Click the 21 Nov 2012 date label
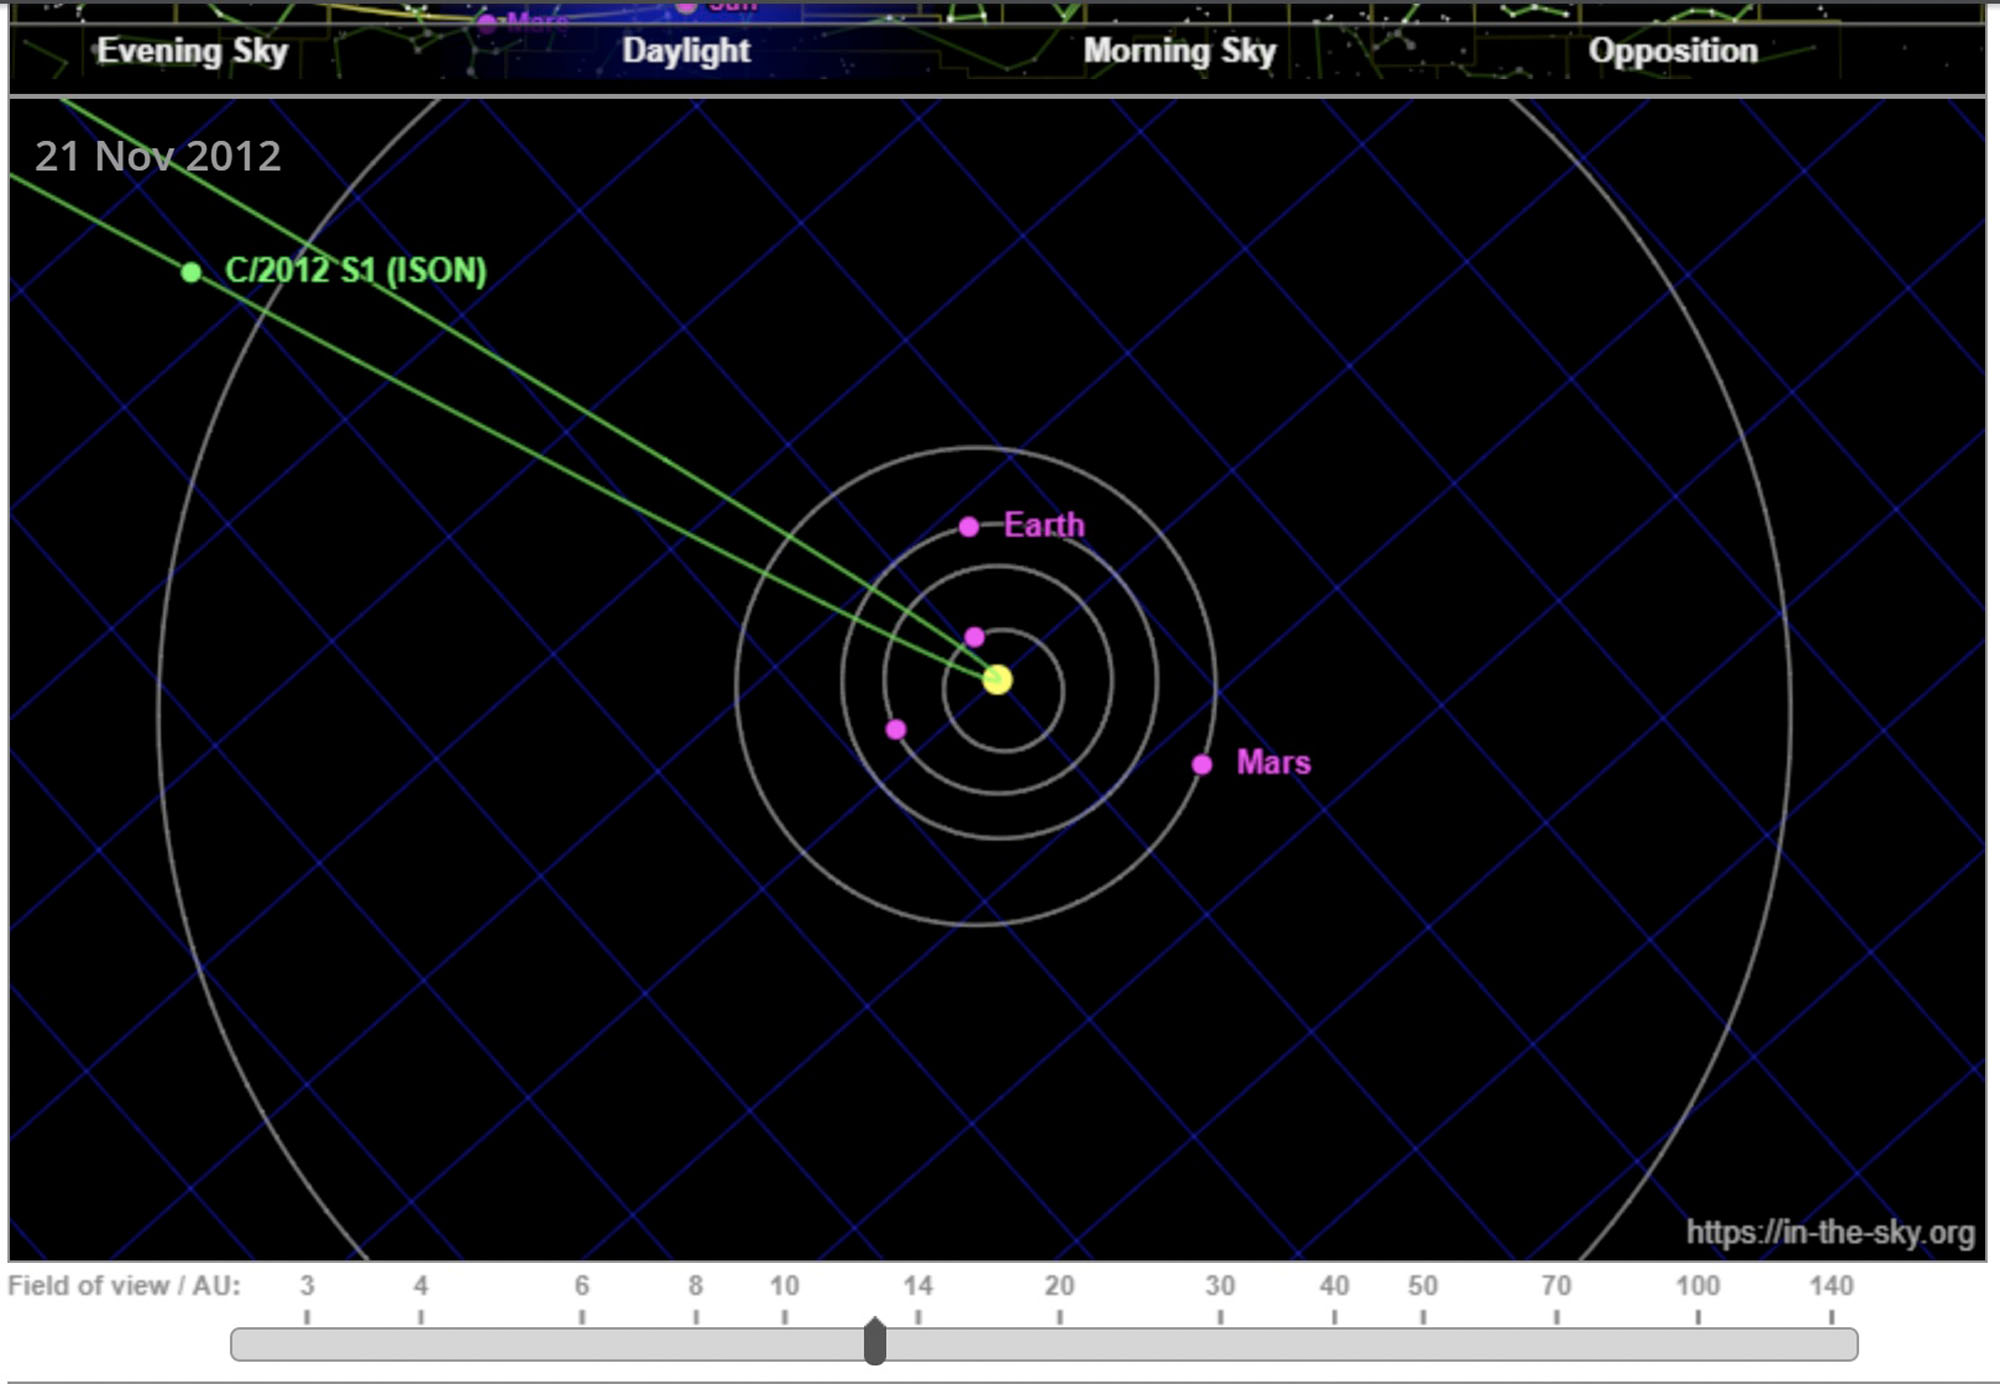The image size is (2000, 1384). coord(158,156)
